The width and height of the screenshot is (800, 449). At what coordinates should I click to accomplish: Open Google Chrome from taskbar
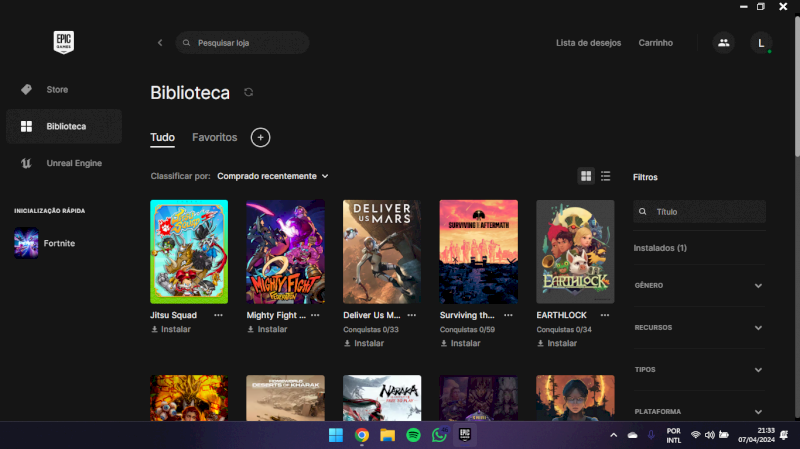(x=362, y=435)
